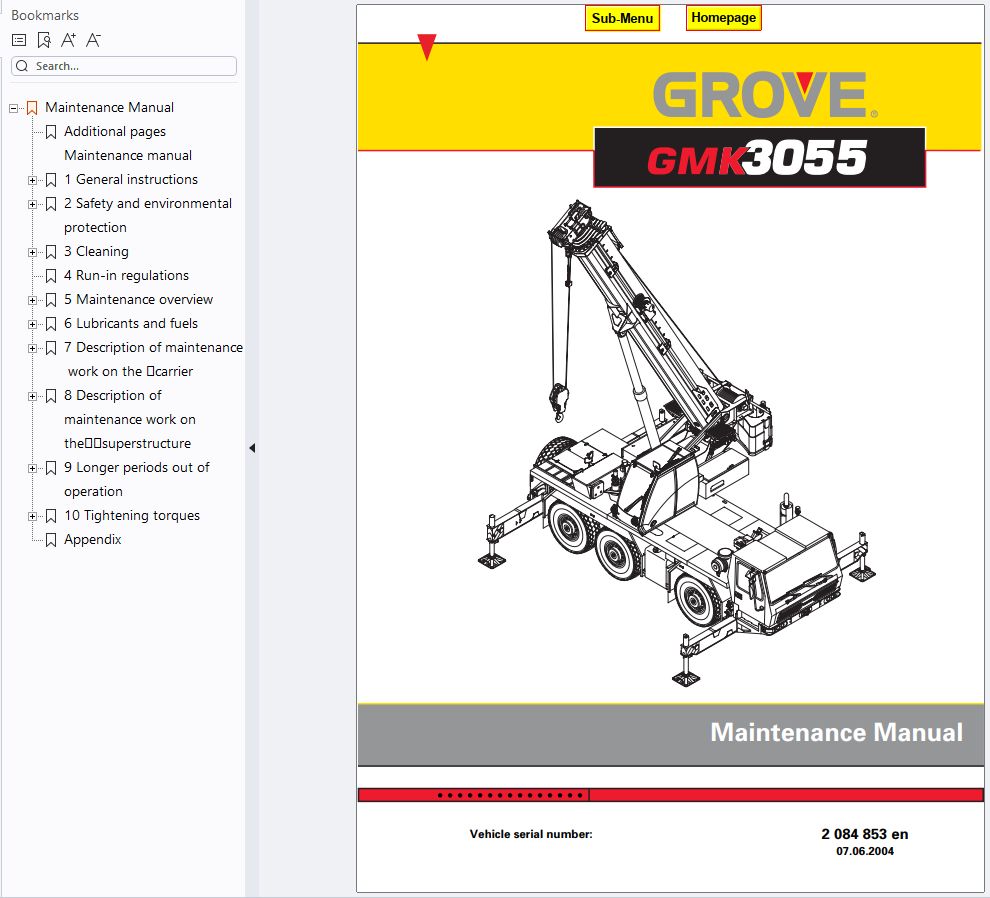Click the GMK3055 crane drawing

click(676, 444)
